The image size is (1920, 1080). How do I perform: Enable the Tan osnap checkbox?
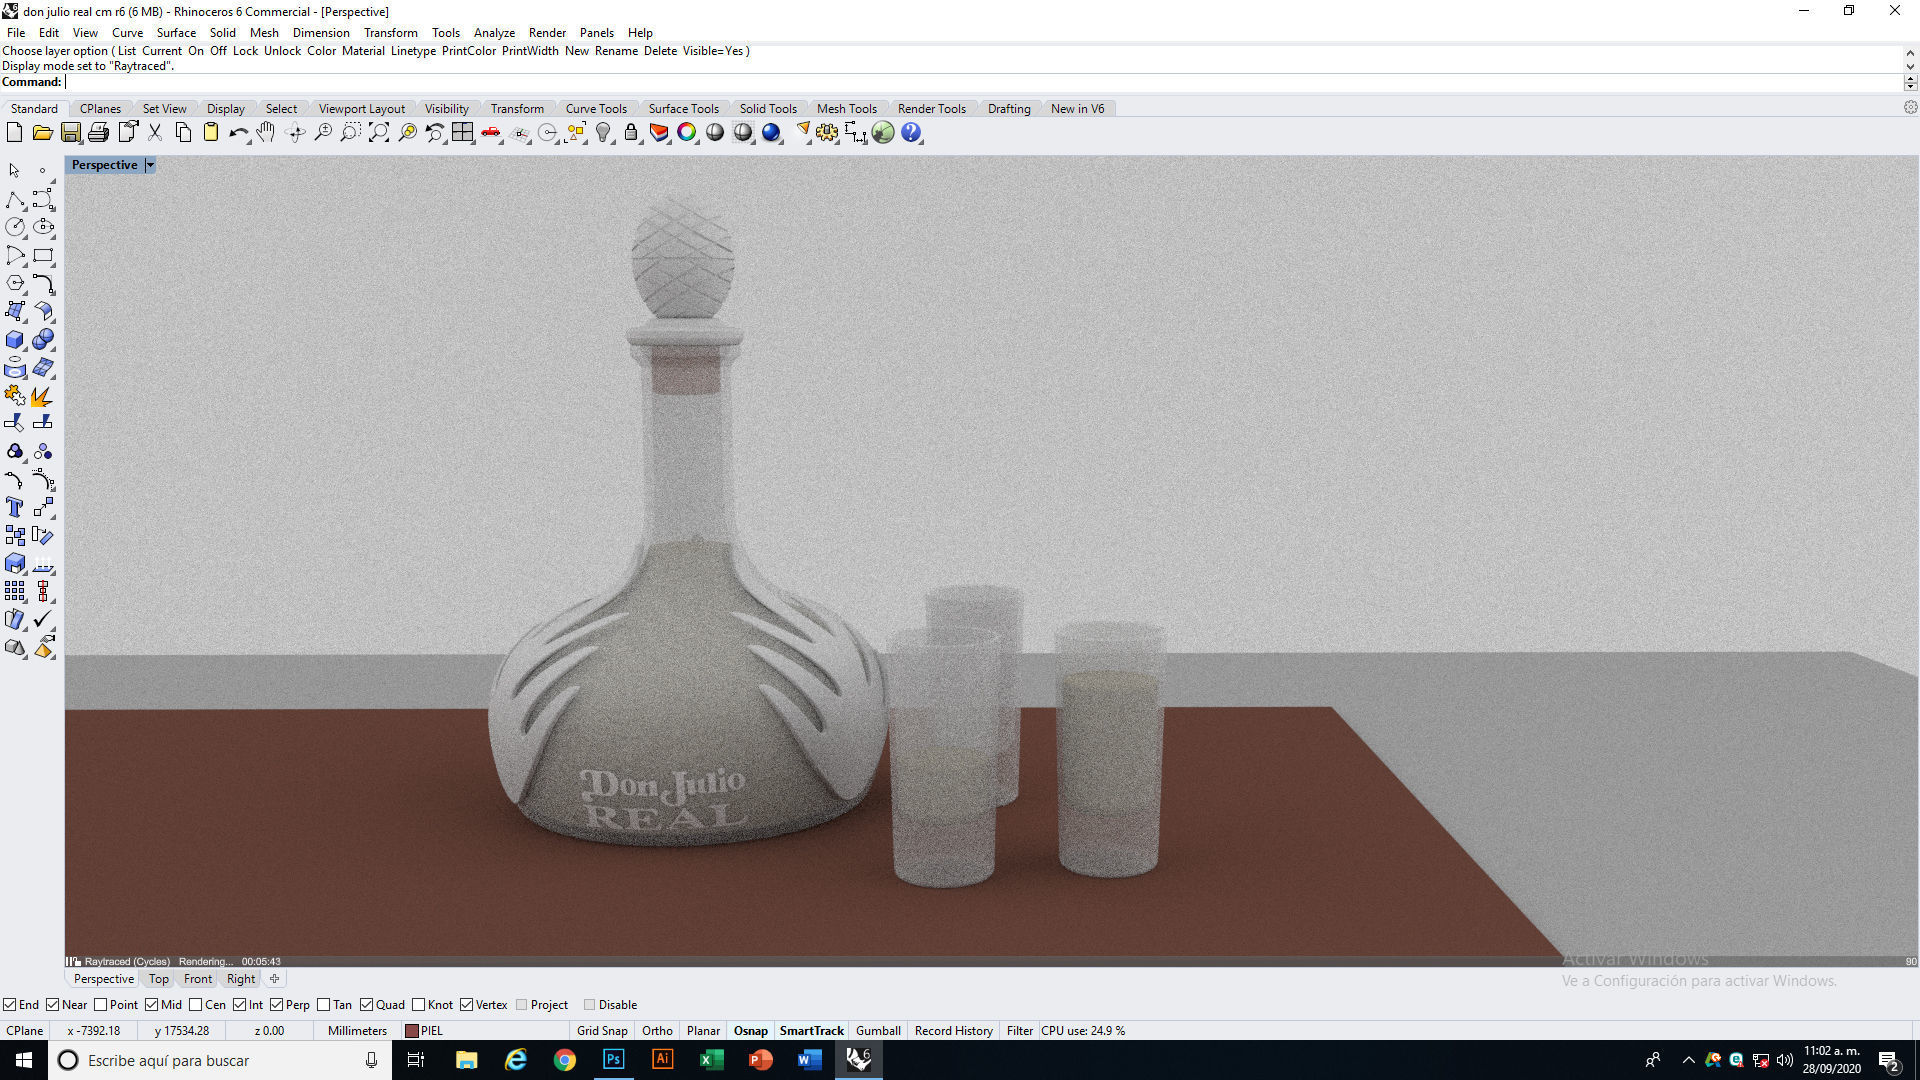tap(323, 1005)
